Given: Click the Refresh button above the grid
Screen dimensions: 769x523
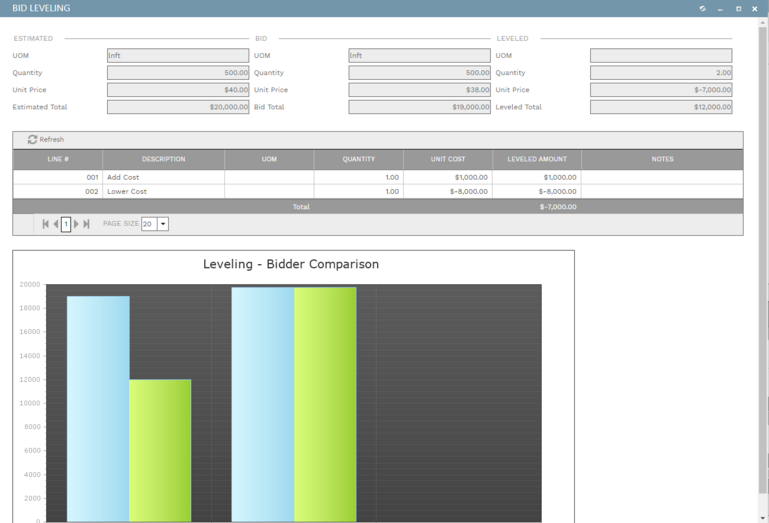Looking at the screenshot, I should (46, 140).
